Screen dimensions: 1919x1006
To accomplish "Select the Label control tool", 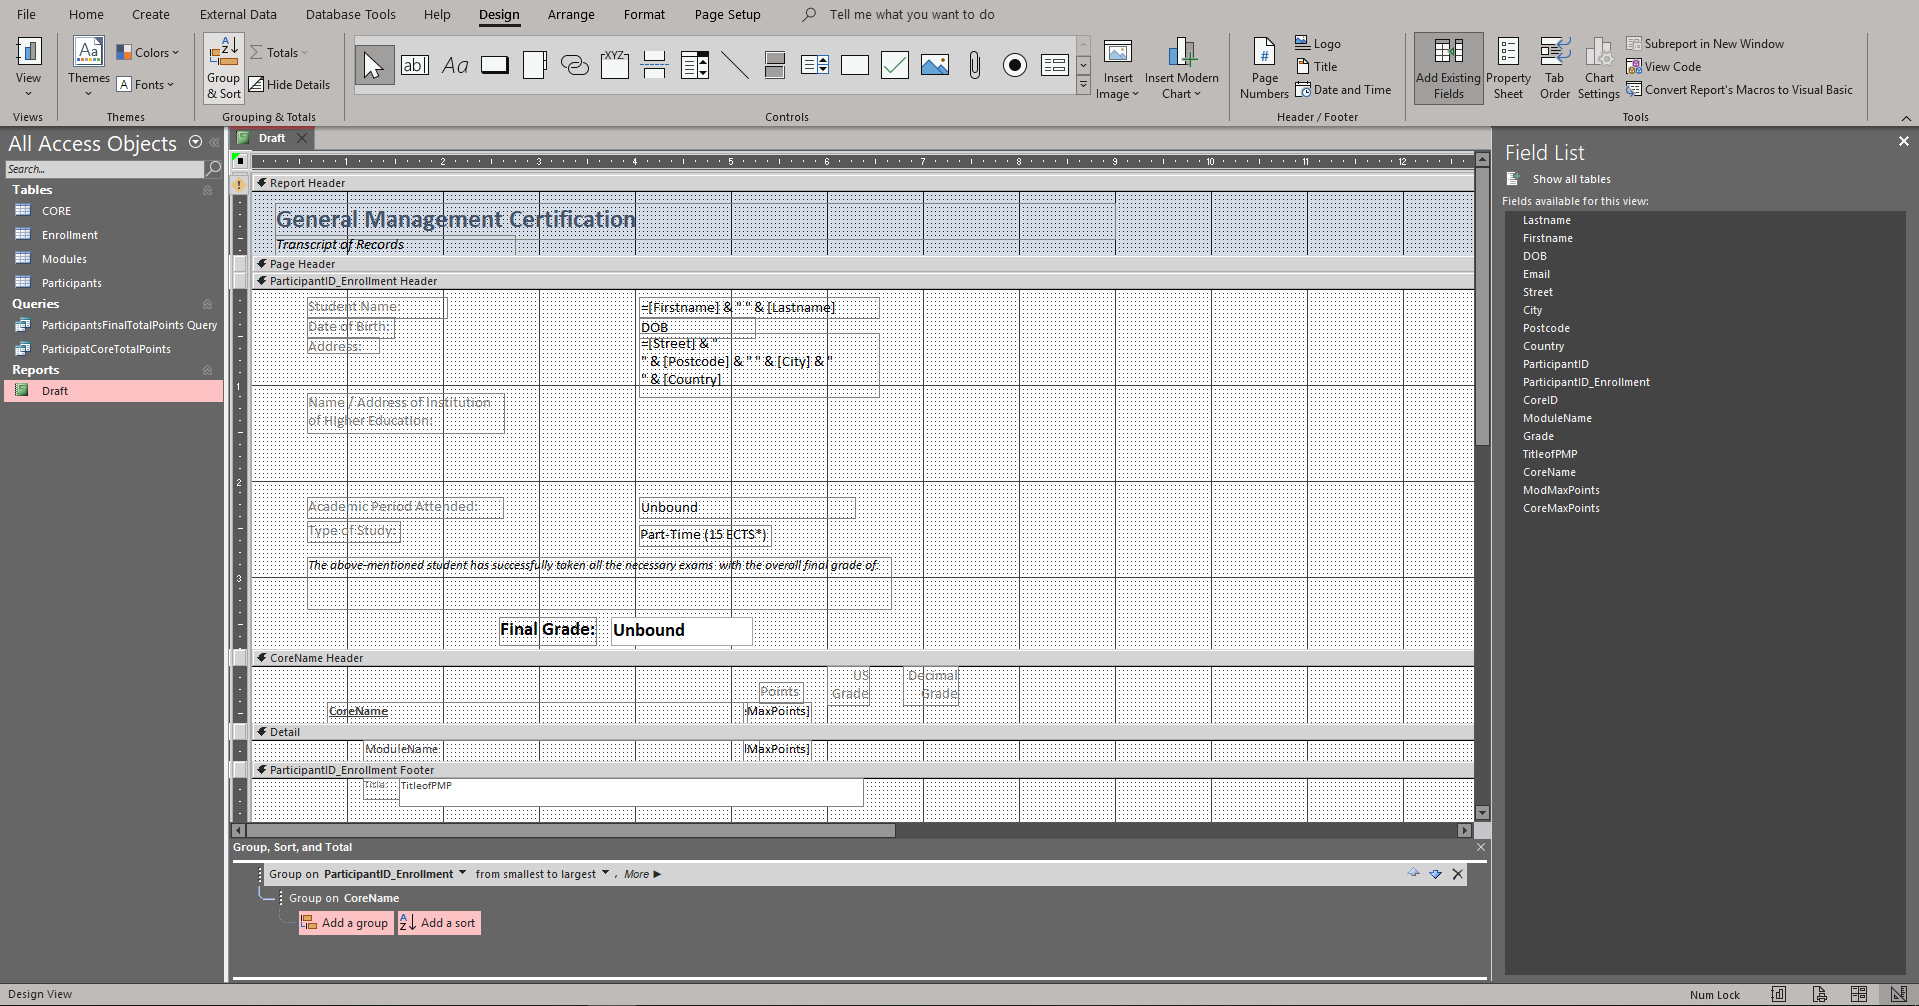I will pos(455,66).
